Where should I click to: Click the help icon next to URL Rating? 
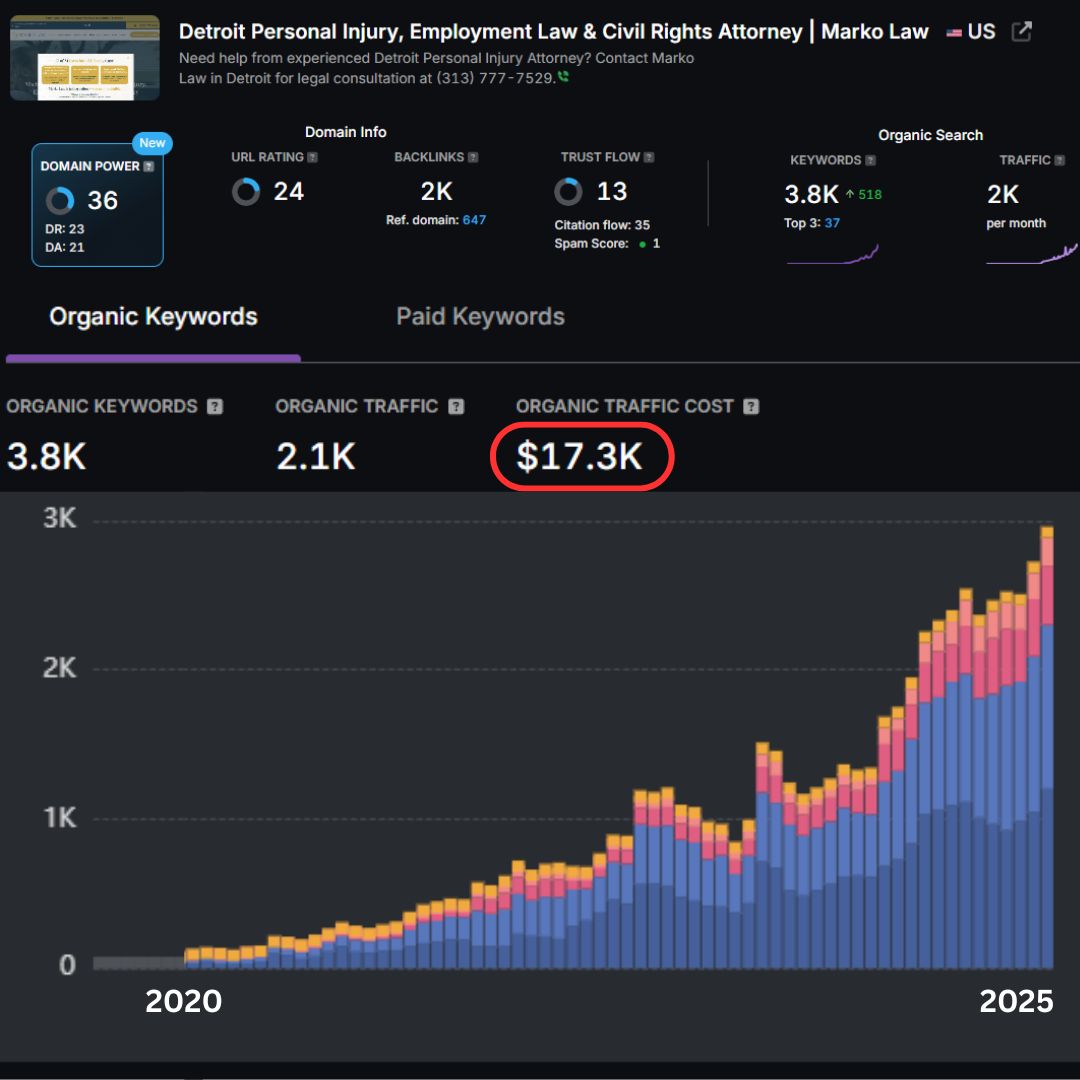pos(313,157)
